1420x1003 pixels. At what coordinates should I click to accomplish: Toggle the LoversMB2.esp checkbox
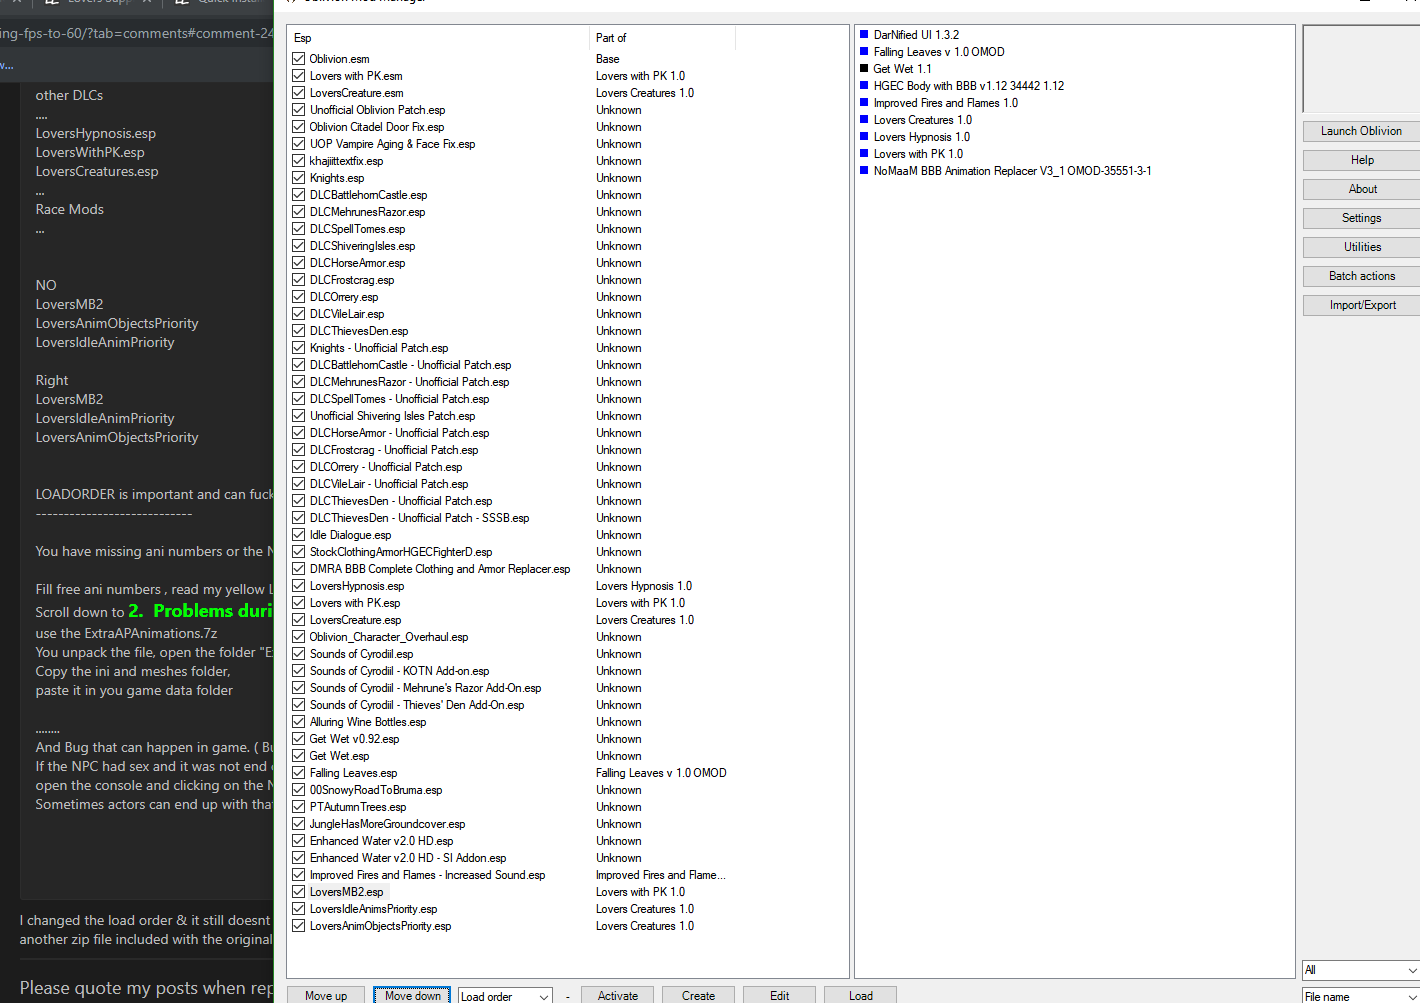(x=299, y=892)
